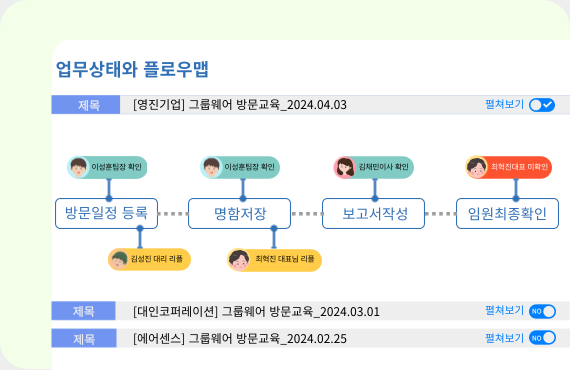Image resolution: width=570 pixels, height=370 pixels.
Task: Open the red 최혁진대표 미확인 status badge
Action: [509, 167]
